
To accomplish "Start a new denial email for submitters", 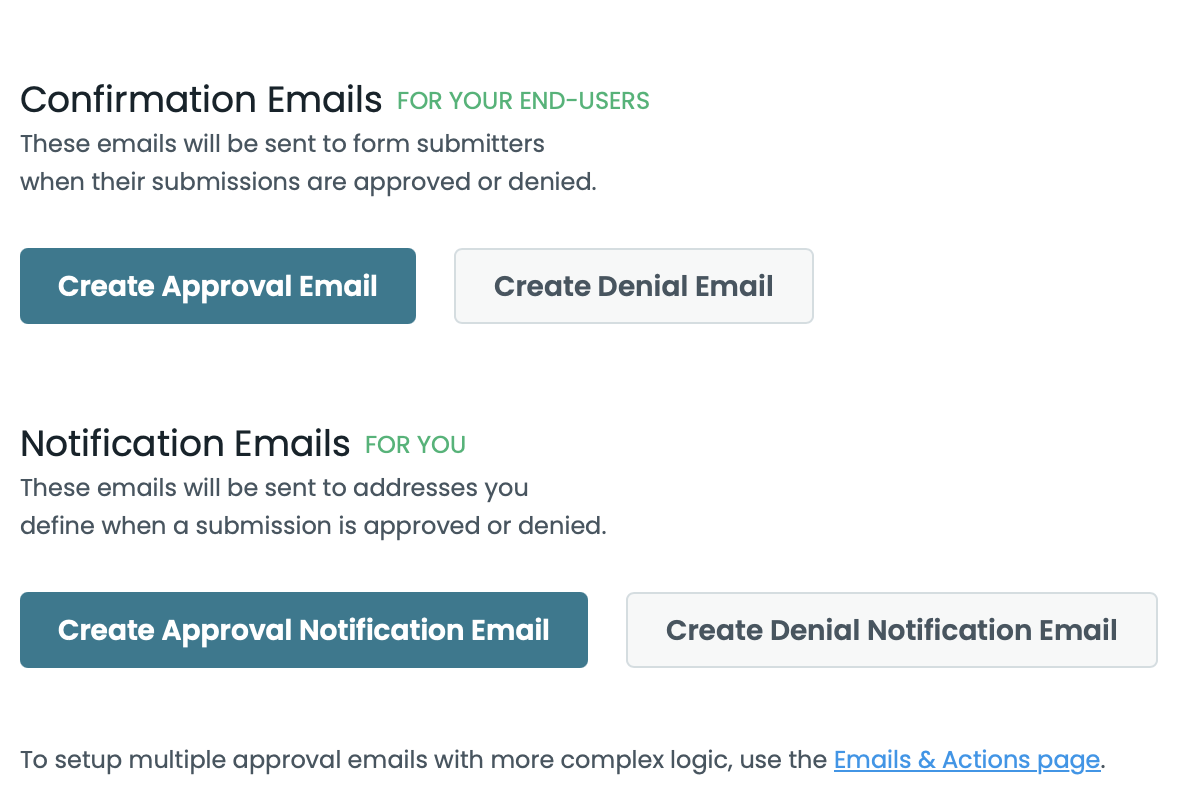I will (x=633, y=286).
